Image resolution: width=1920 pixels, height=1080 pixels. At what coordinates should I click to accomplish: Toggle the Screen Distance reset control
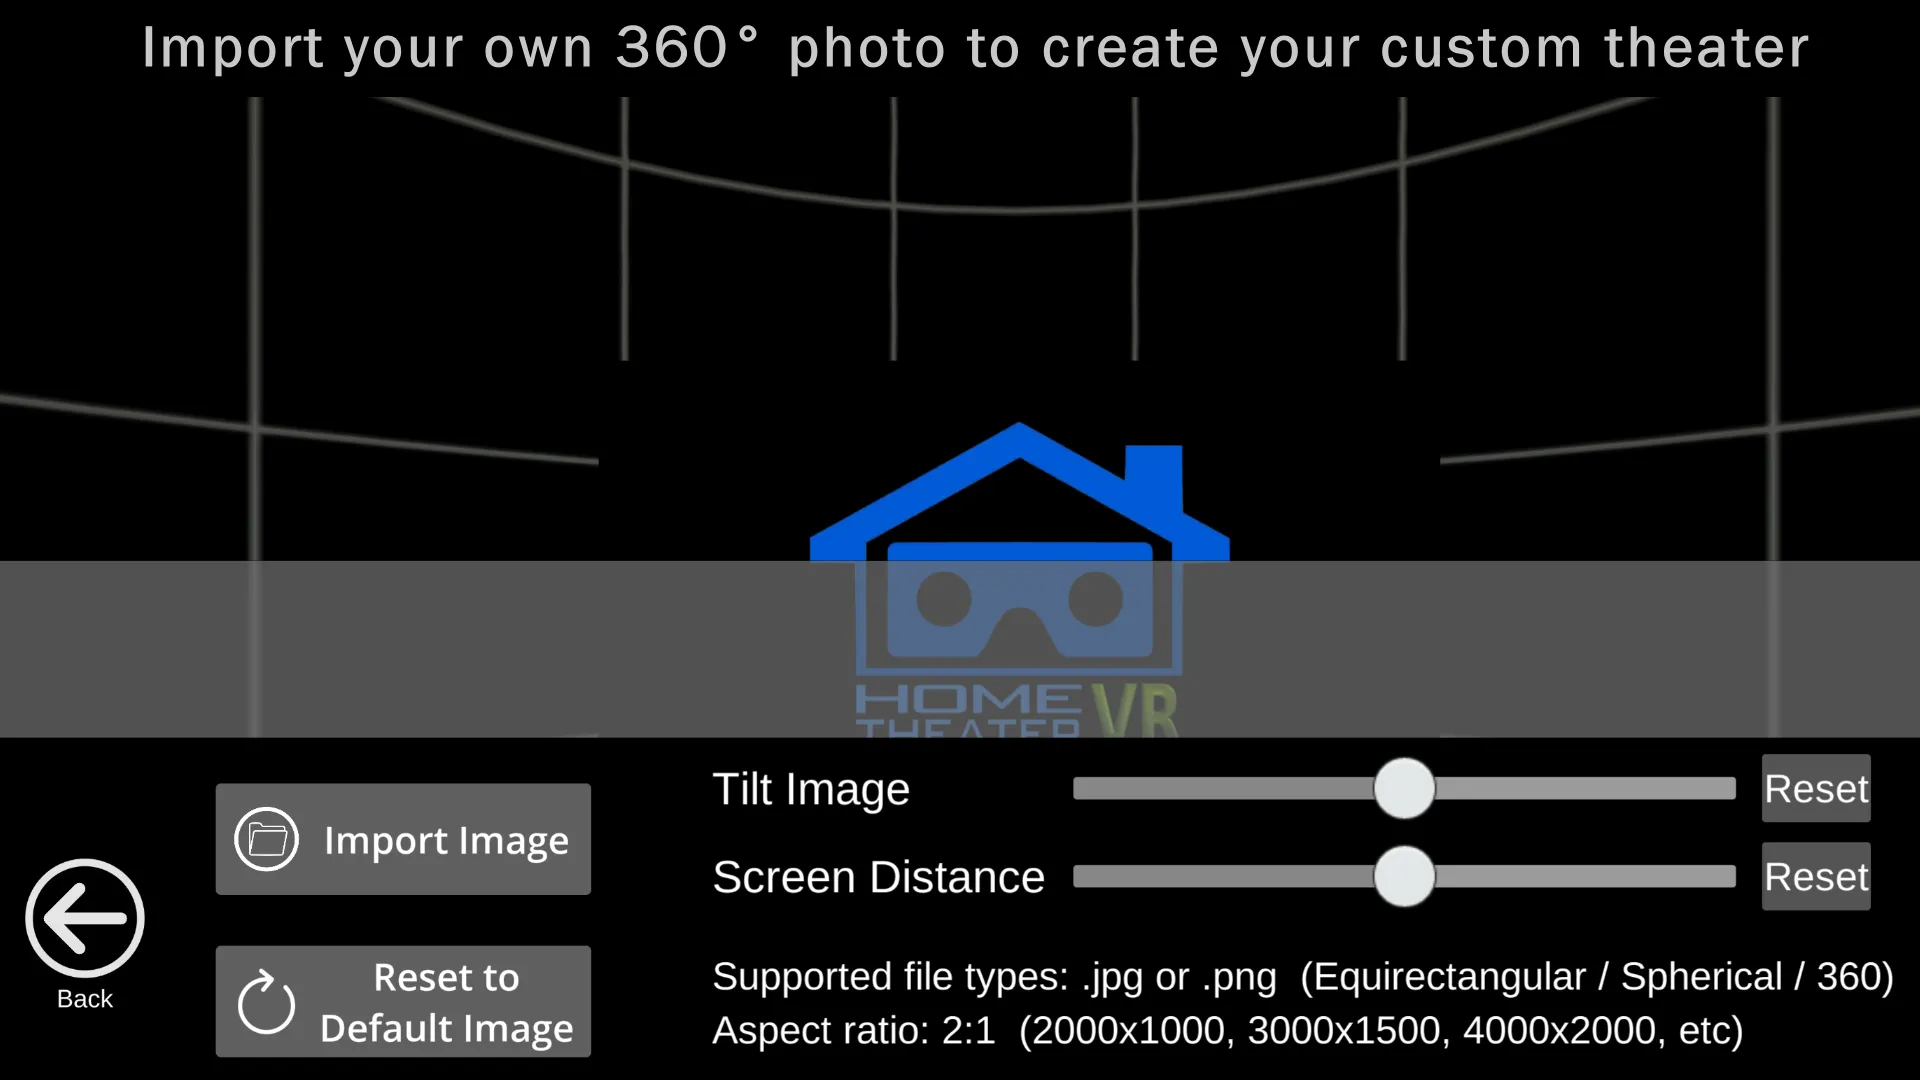[x=1816, y=877]
